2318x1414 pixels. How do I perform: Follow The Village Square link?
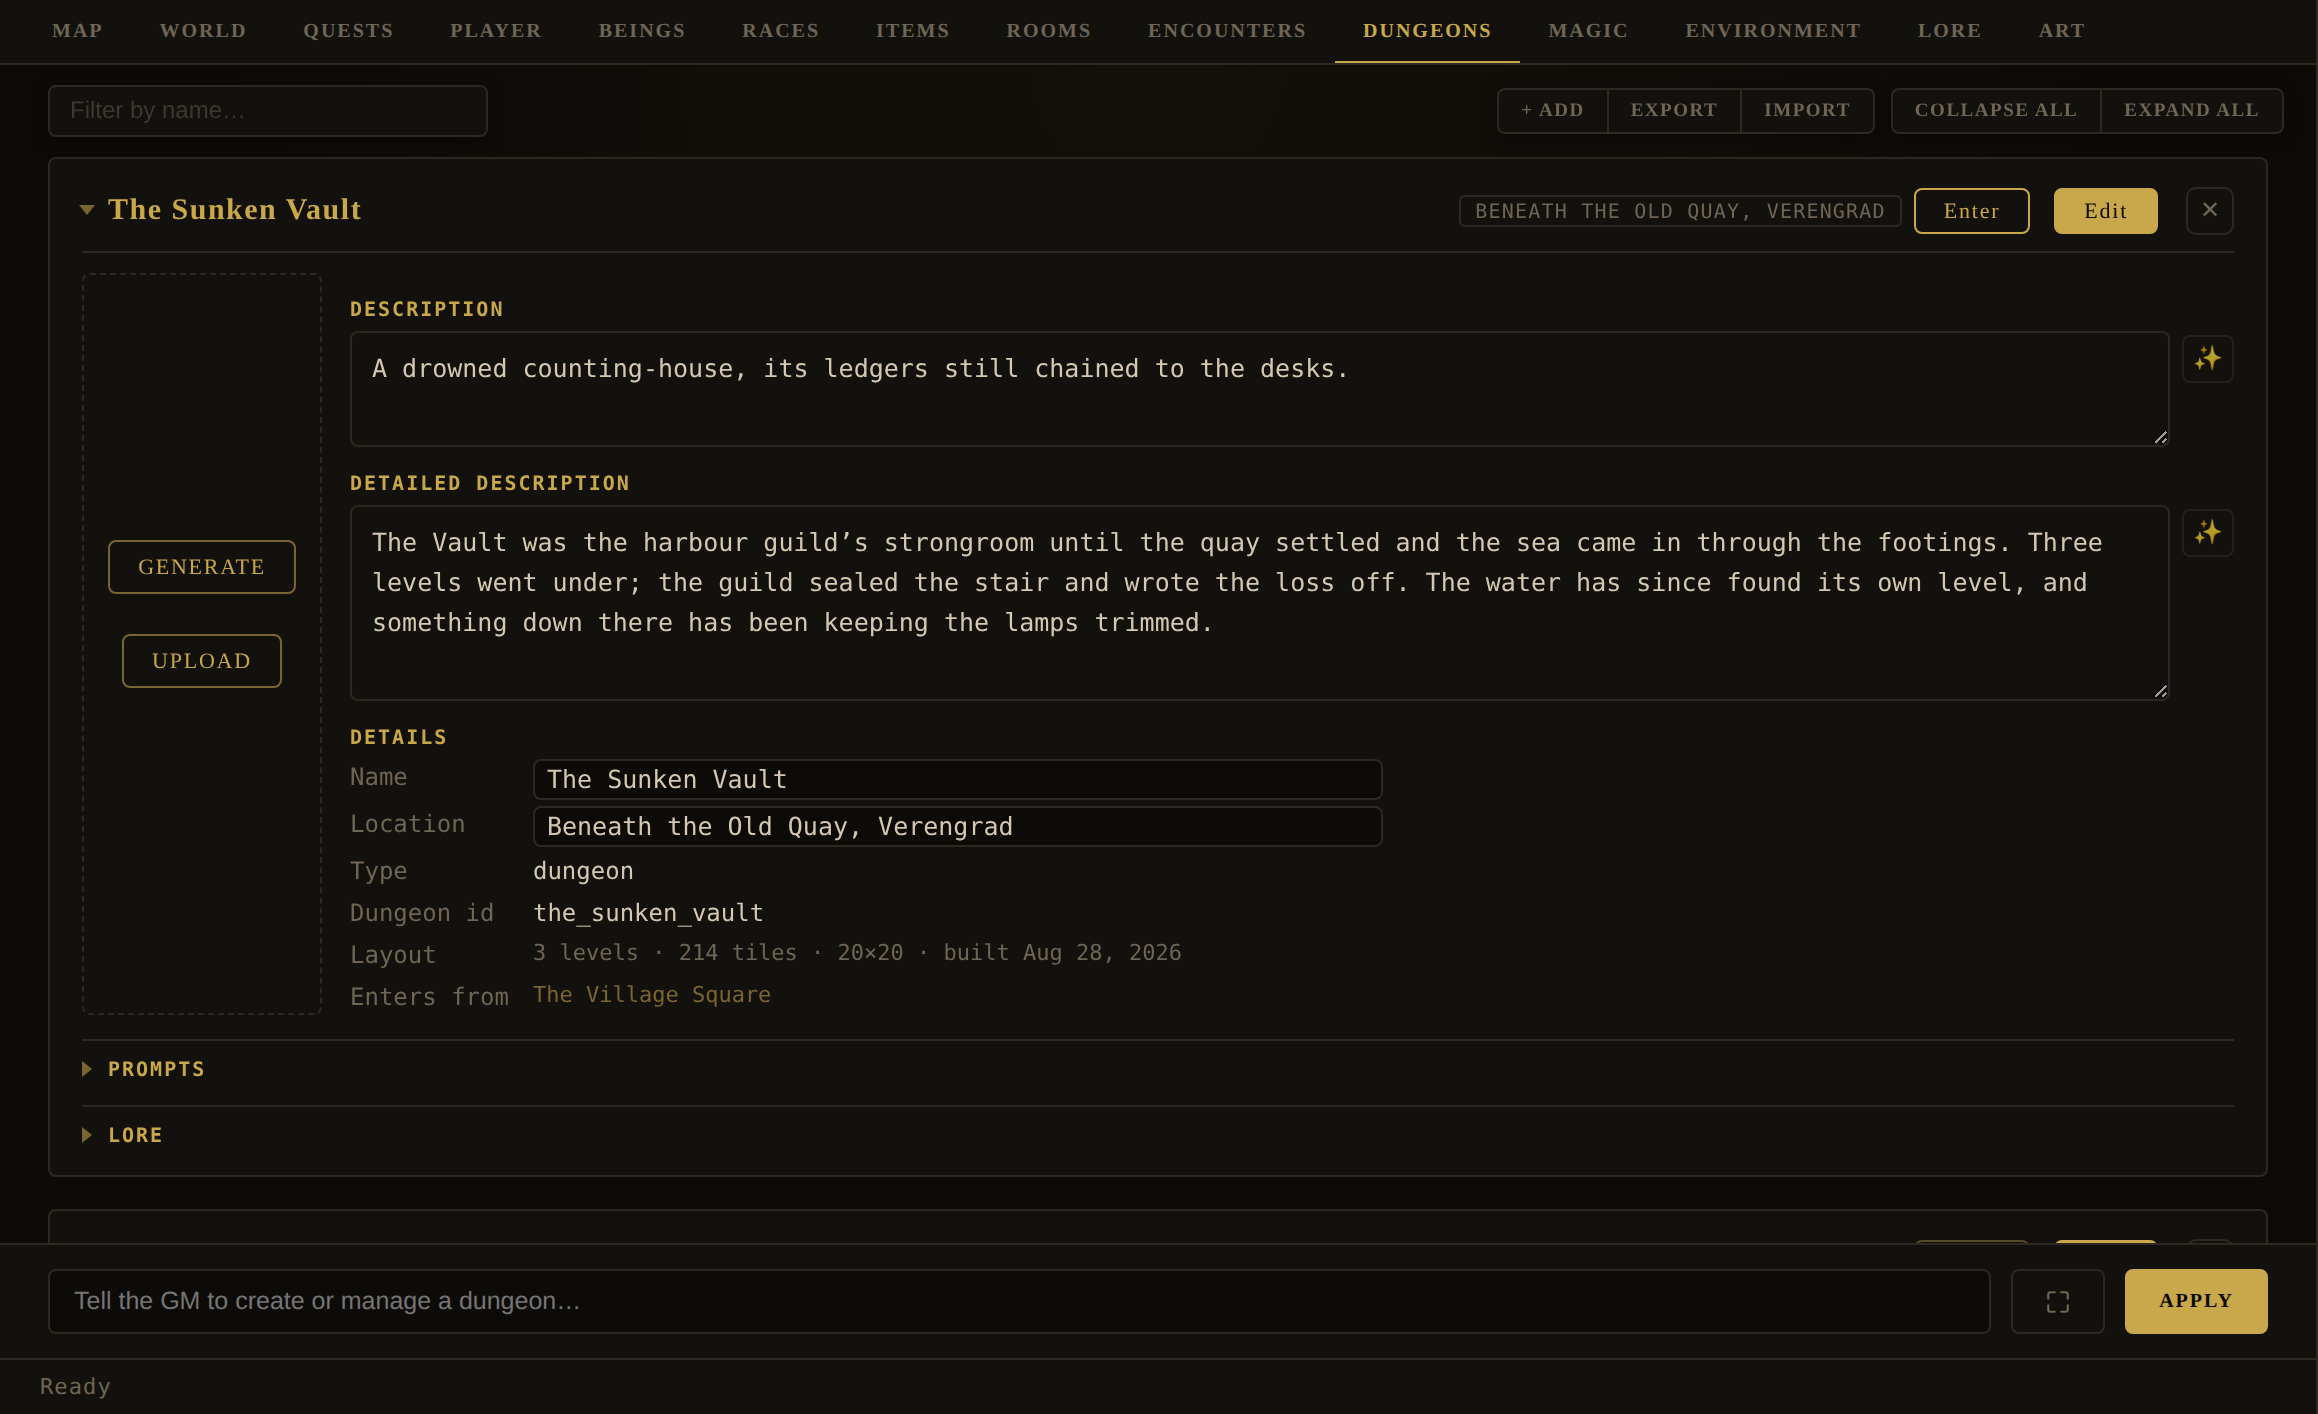pos(651,995)
